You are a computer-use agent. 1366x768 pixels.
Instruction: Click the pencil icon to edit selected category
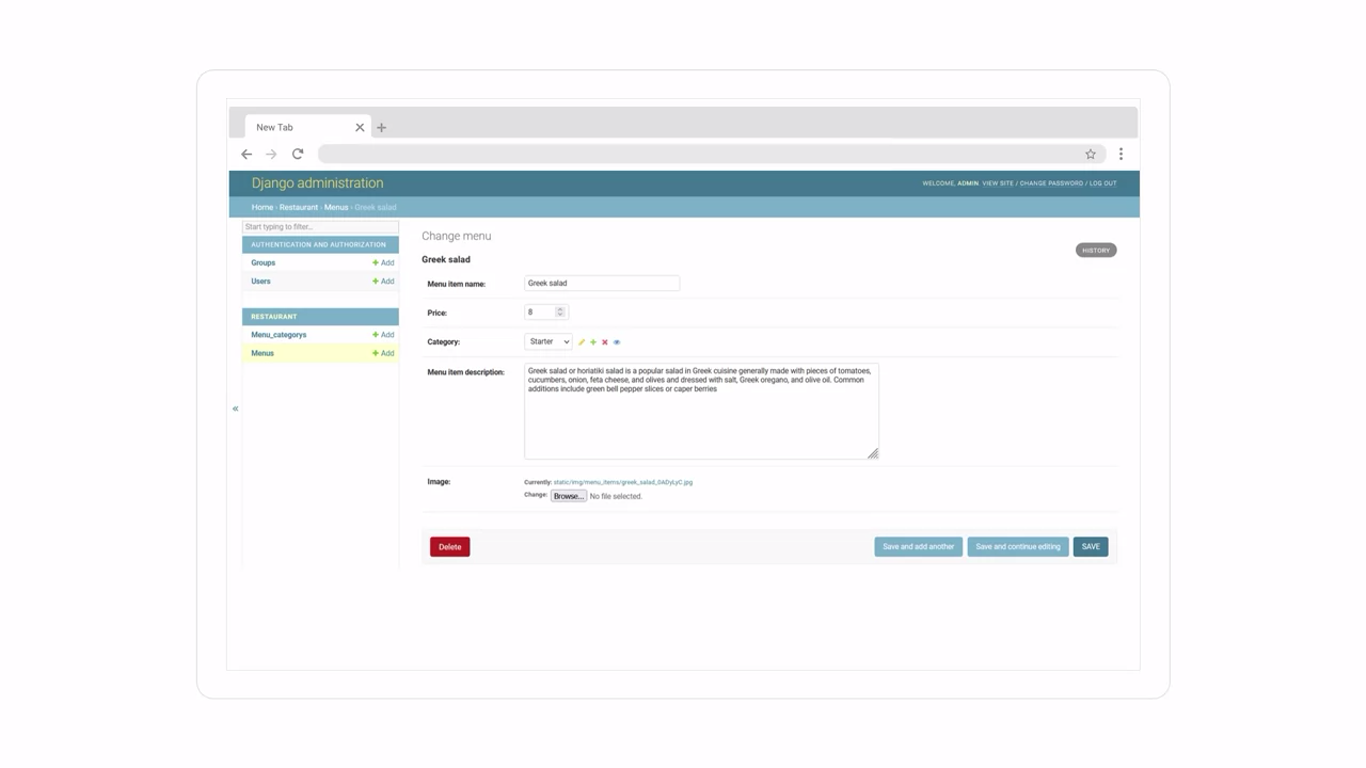click(x=581, y=342)
